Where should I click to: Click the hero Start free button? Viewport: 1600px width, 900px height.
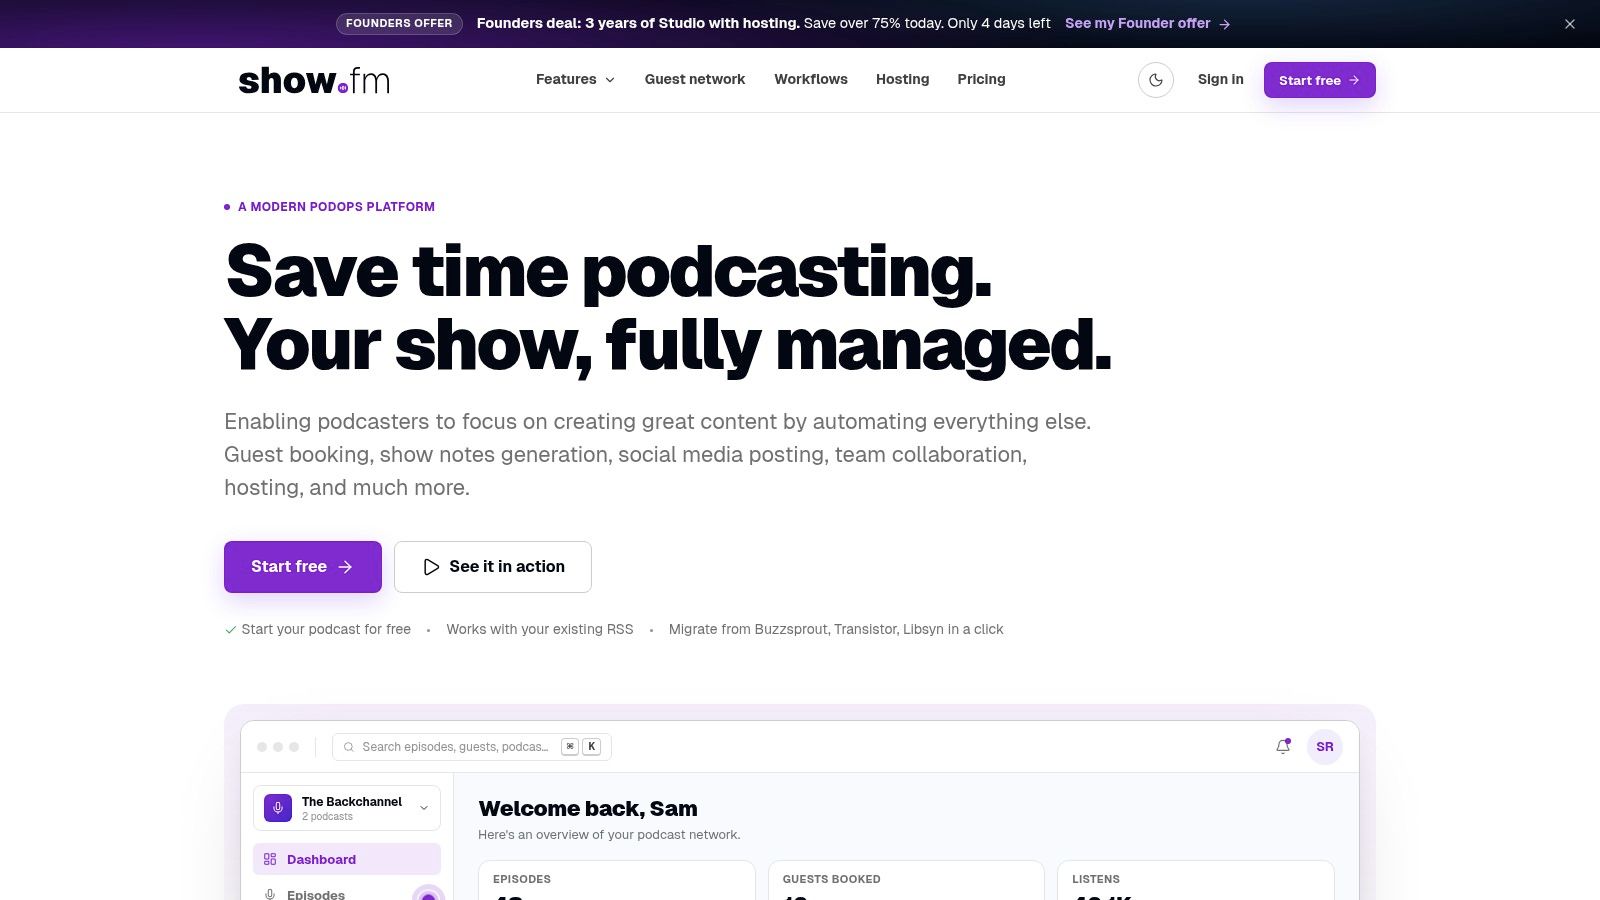coord(303,567)
